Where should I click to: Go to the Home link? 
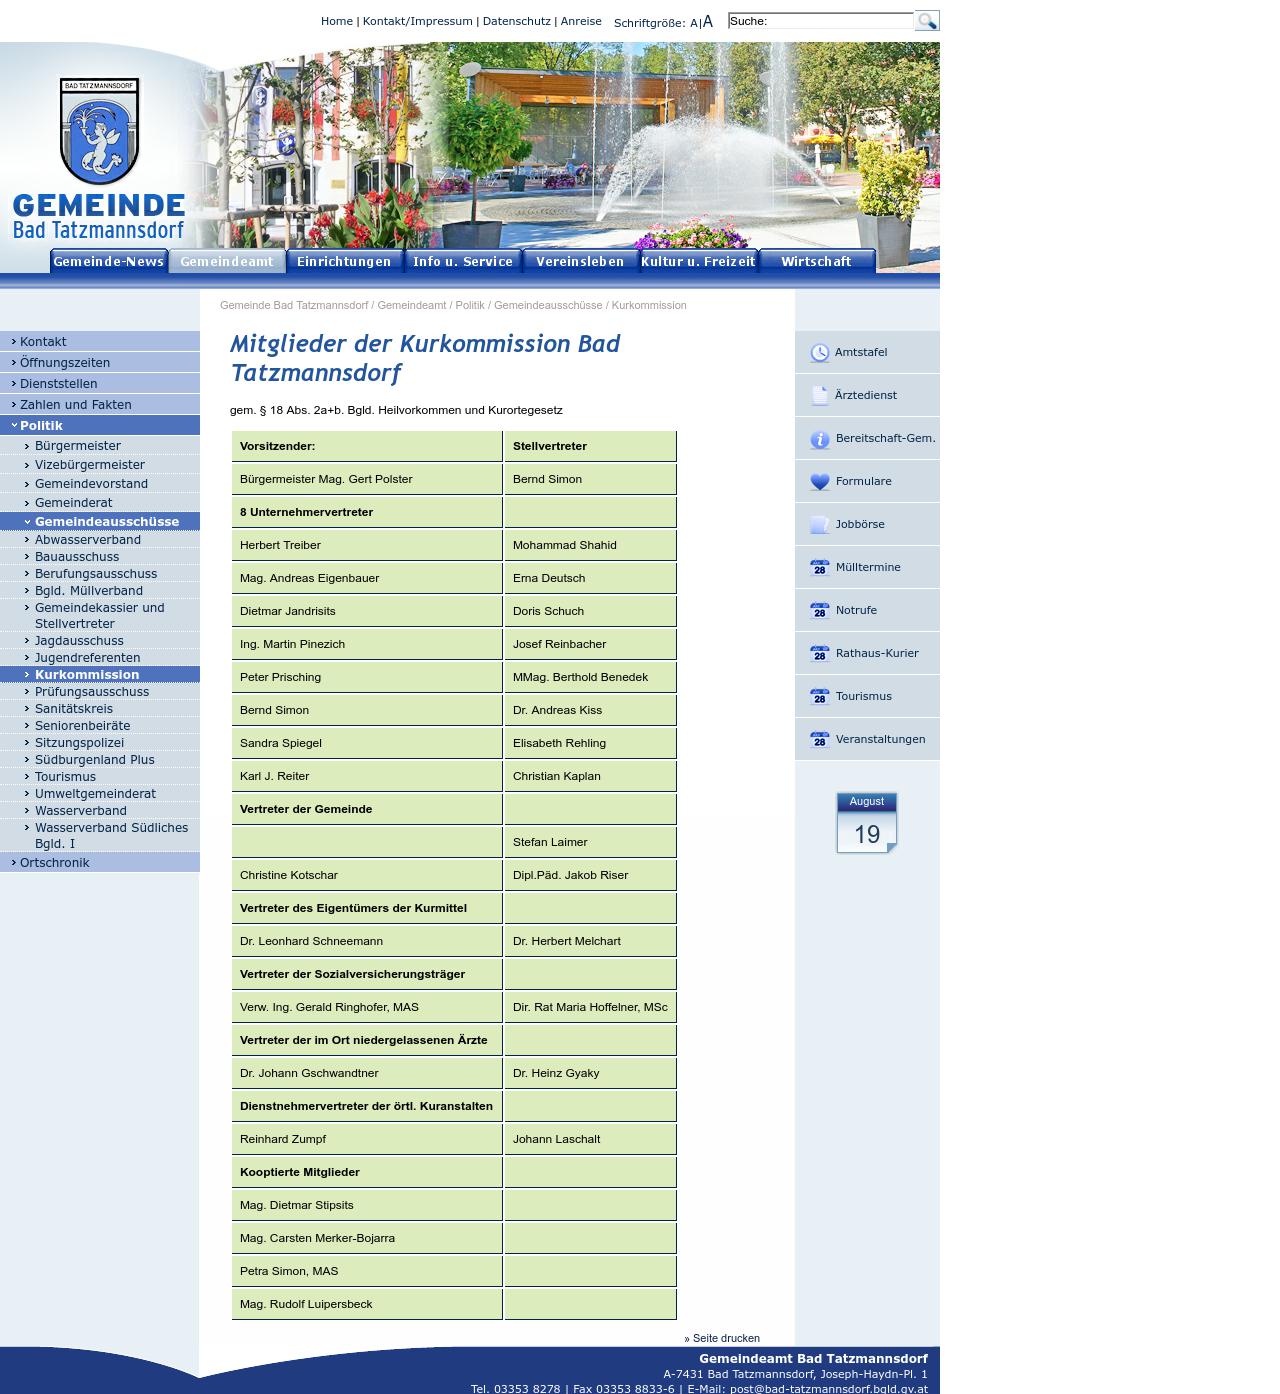[337, 21]
